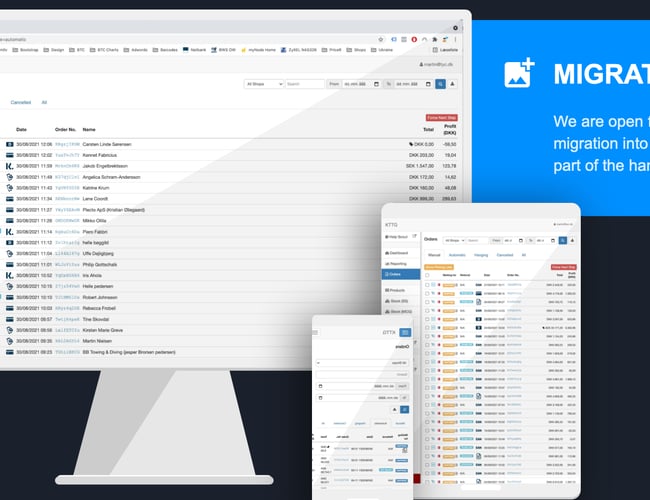Open the All Shops dropdown on the desktop monitor
The image size is (650, 500).
point(263,84)
